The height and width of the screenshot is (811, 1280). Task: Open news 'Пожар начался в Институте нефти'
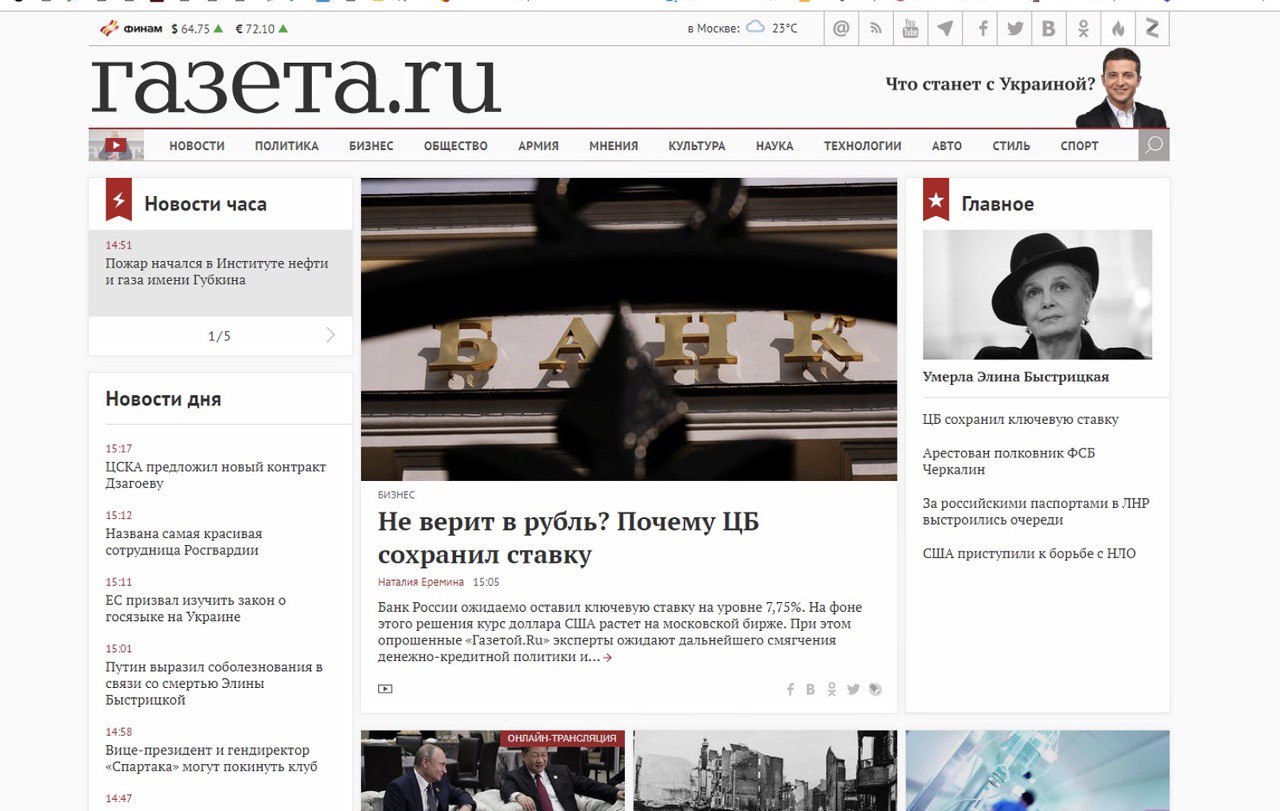click(x=217, y=272)
